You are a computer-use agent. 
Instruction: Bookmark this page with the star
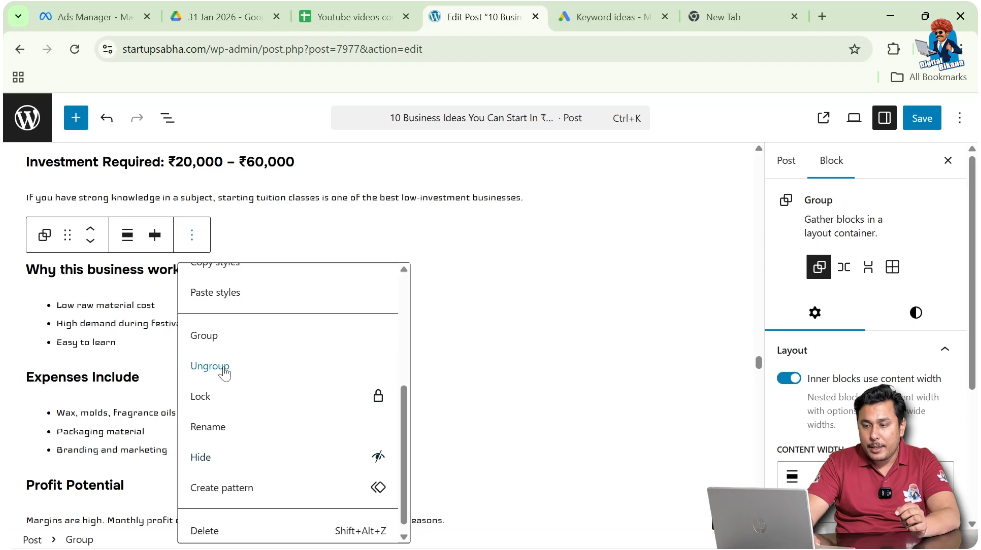click(854, 49)
